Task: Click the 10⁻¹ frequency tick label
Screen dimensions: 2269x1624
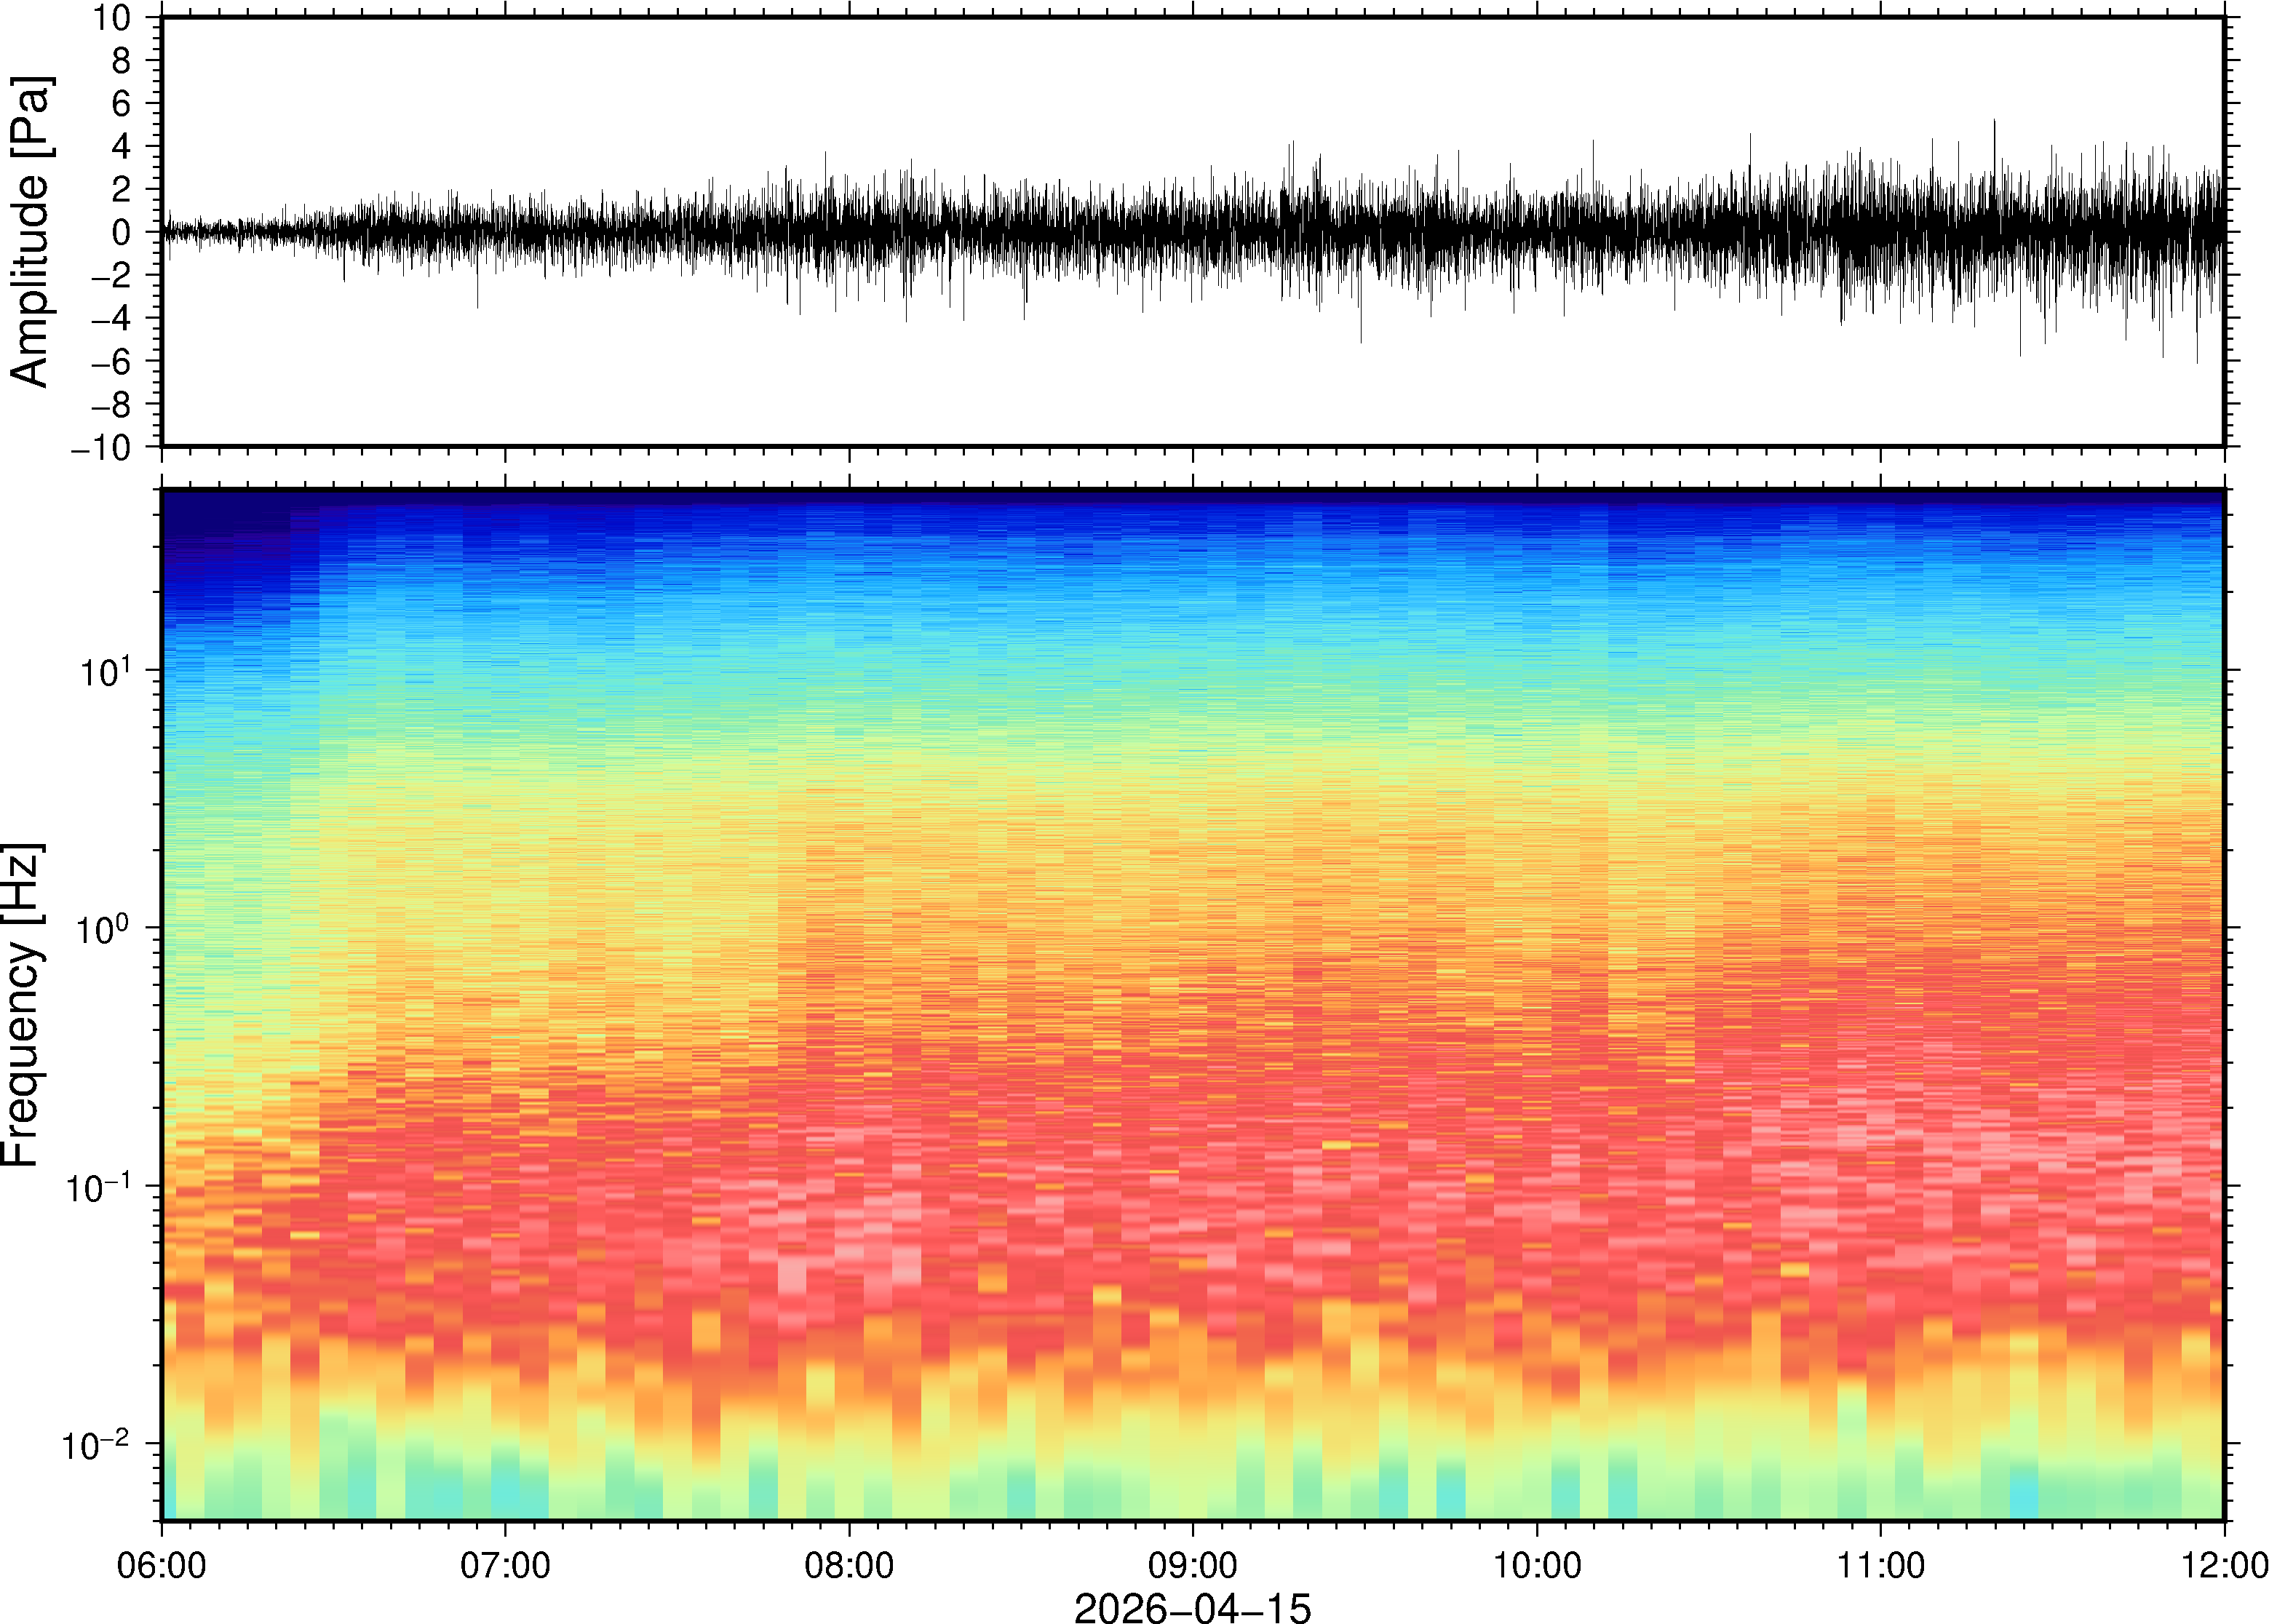Action: coord(100,1187)
